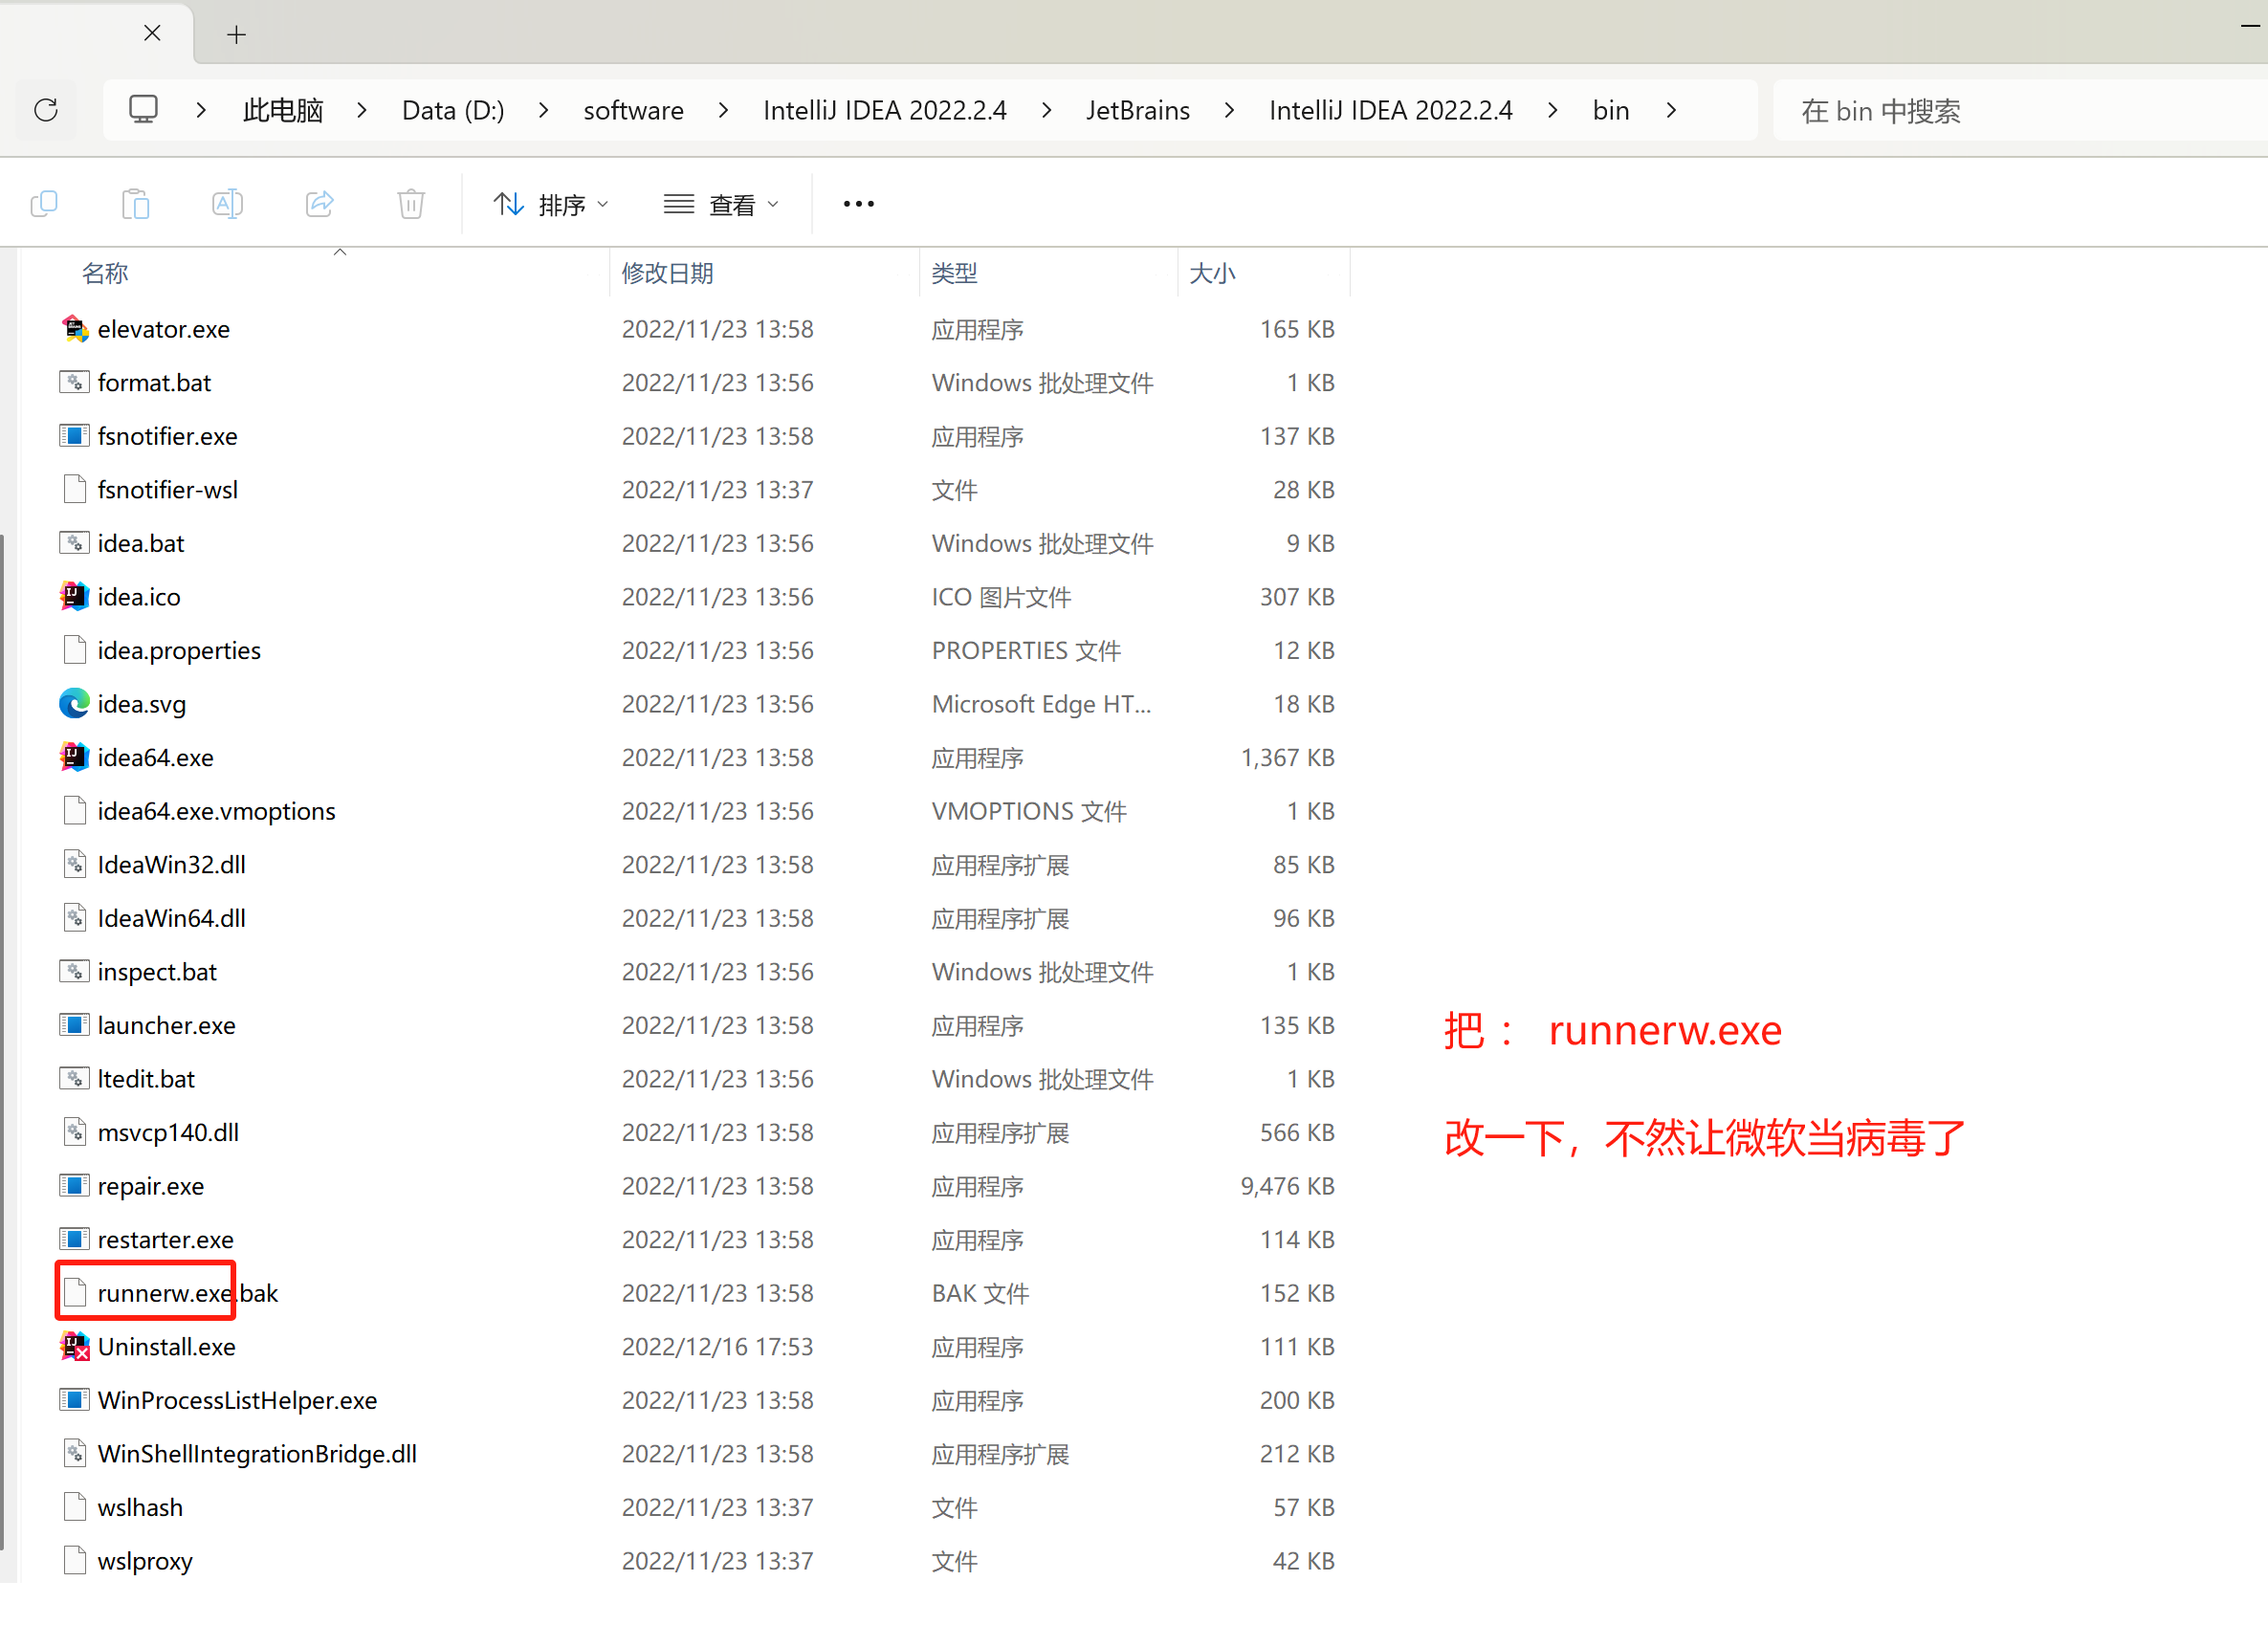Click the refresh button
Viewport: 2268px width, 1625px height.
[x=46, y=110]
